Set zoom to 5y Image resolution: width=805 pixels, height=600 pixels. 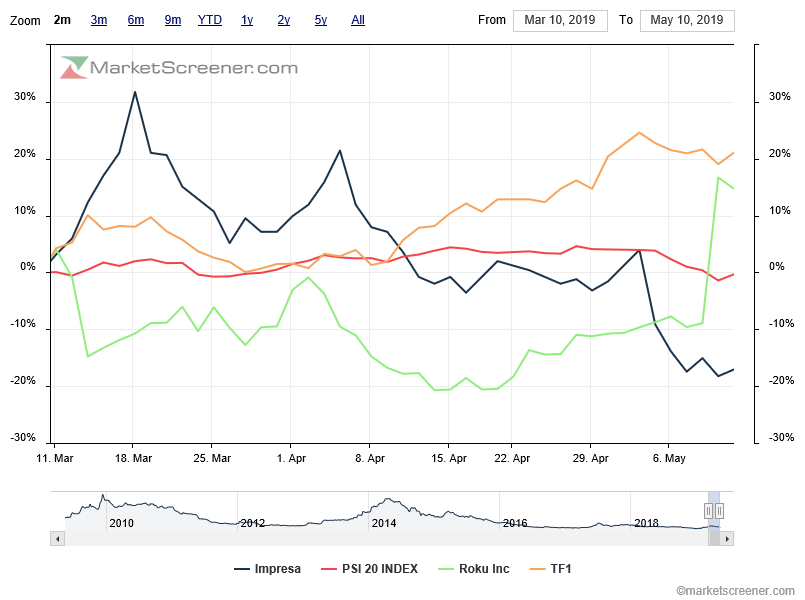(321, 20)
